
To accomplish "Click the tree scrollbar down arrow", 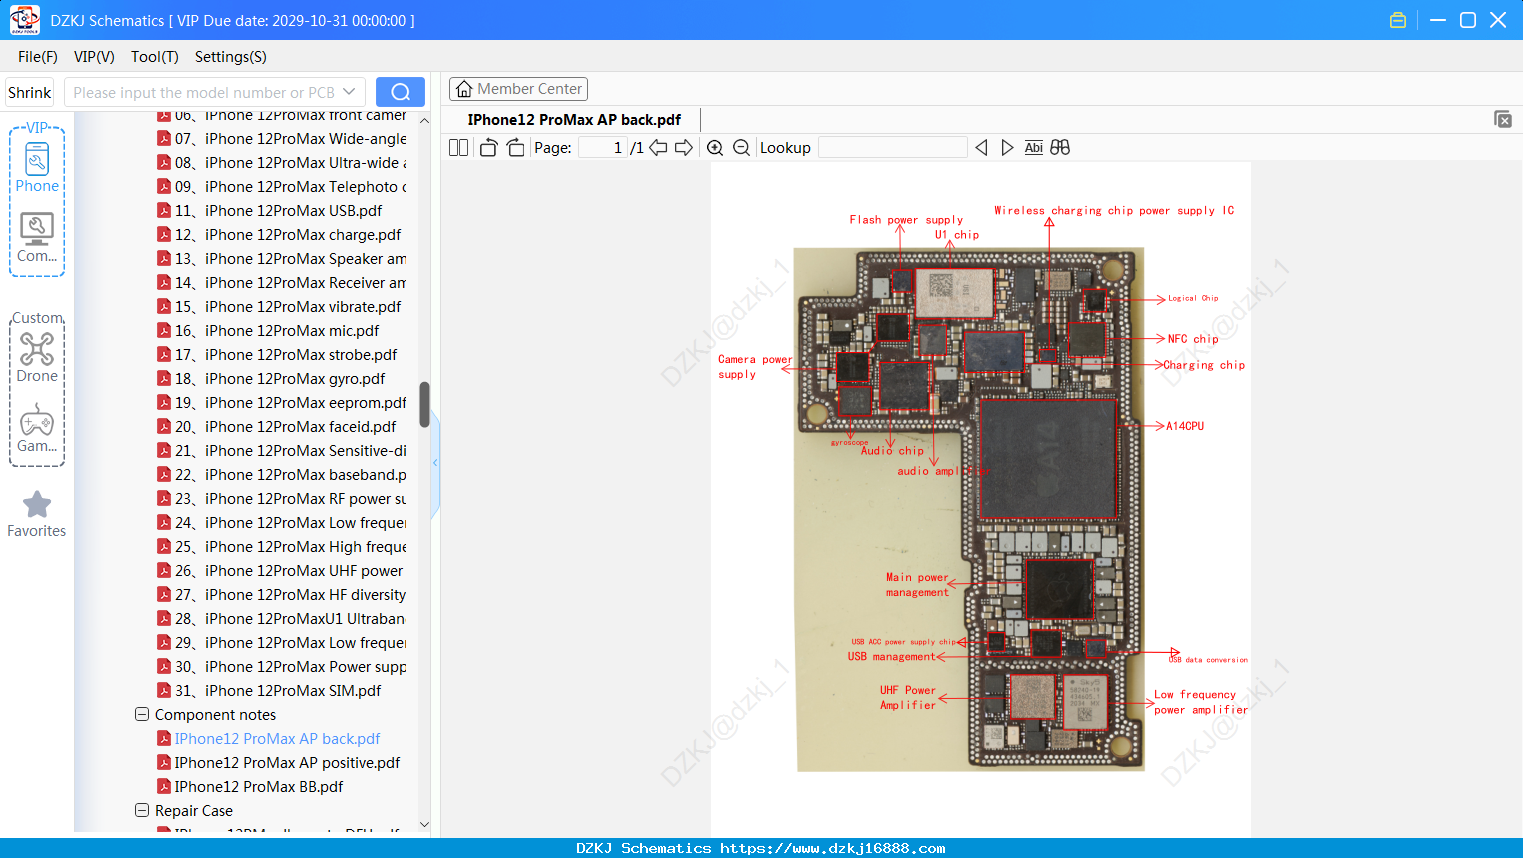I will (424, 825).
